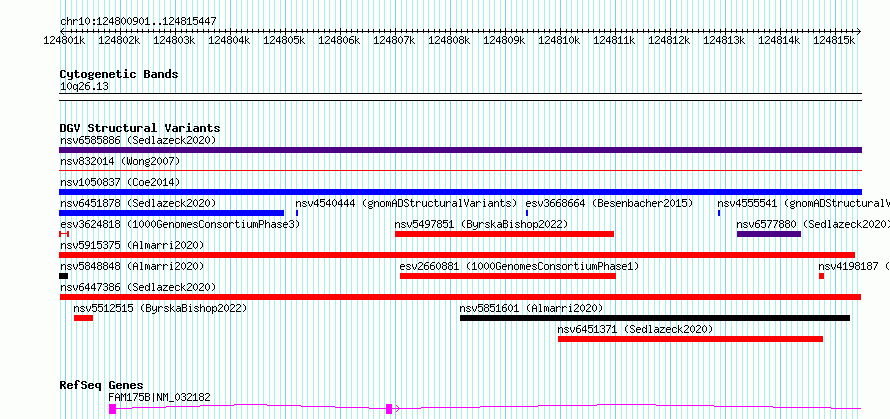890x419 pixels.
Task: Open the nsv5497851 (ByrskaBishop2022) label
Action: click(x=481, y=224)
